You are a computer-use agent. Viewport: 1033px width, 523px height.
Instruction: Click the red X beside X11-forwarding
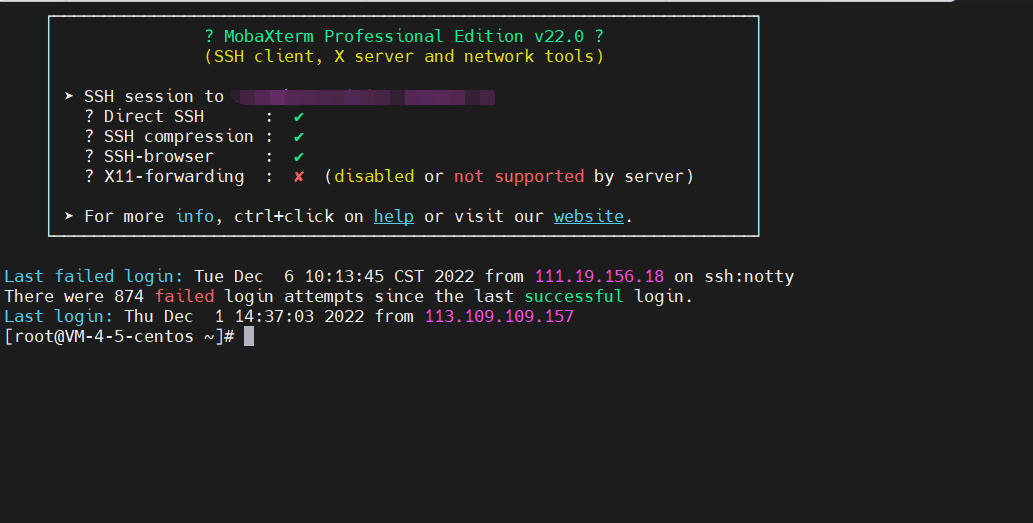298,177
